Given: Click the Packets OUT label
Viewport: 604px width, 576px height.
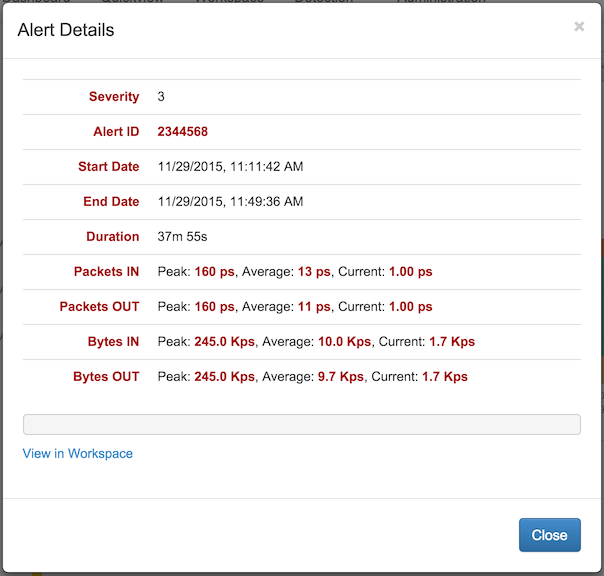Looking at the screenshot, I should tap(100, 307).
